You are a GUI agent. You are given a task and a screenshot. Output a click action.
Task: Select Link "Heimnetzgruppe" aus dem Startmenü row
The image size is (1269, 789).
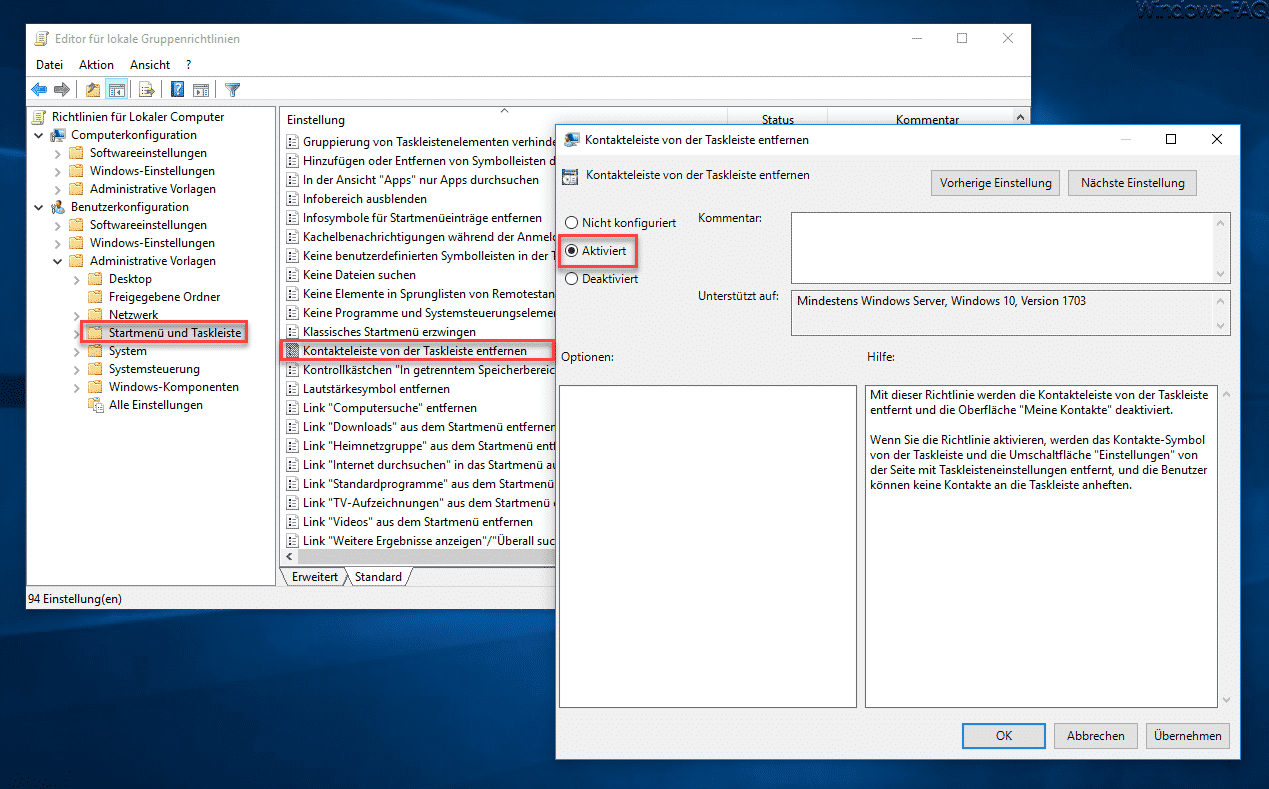tap(418, 446)
